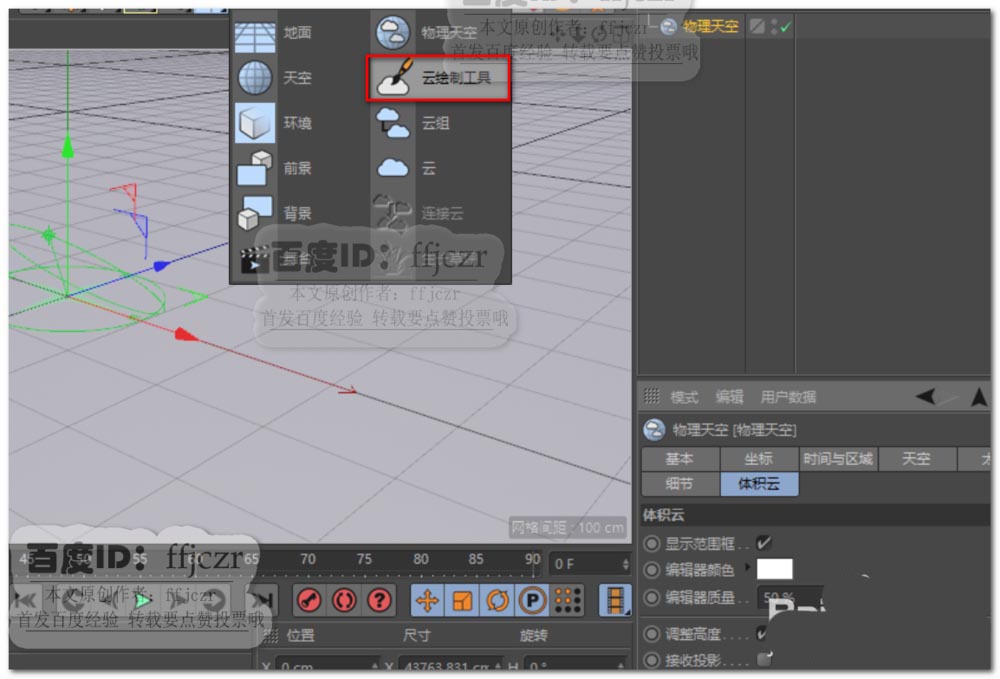1000x679 pixels.
Task: Click the stepper arrows of 0 F field
Action: click(626, 564)
